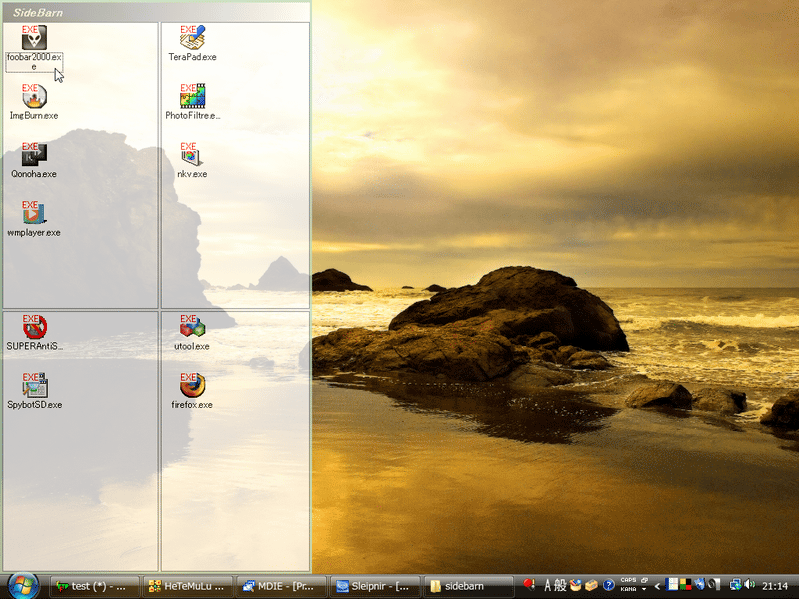The image size is (799, 599).
Task: Open the firefox.exe shortcut
Action: click(192, 386)
